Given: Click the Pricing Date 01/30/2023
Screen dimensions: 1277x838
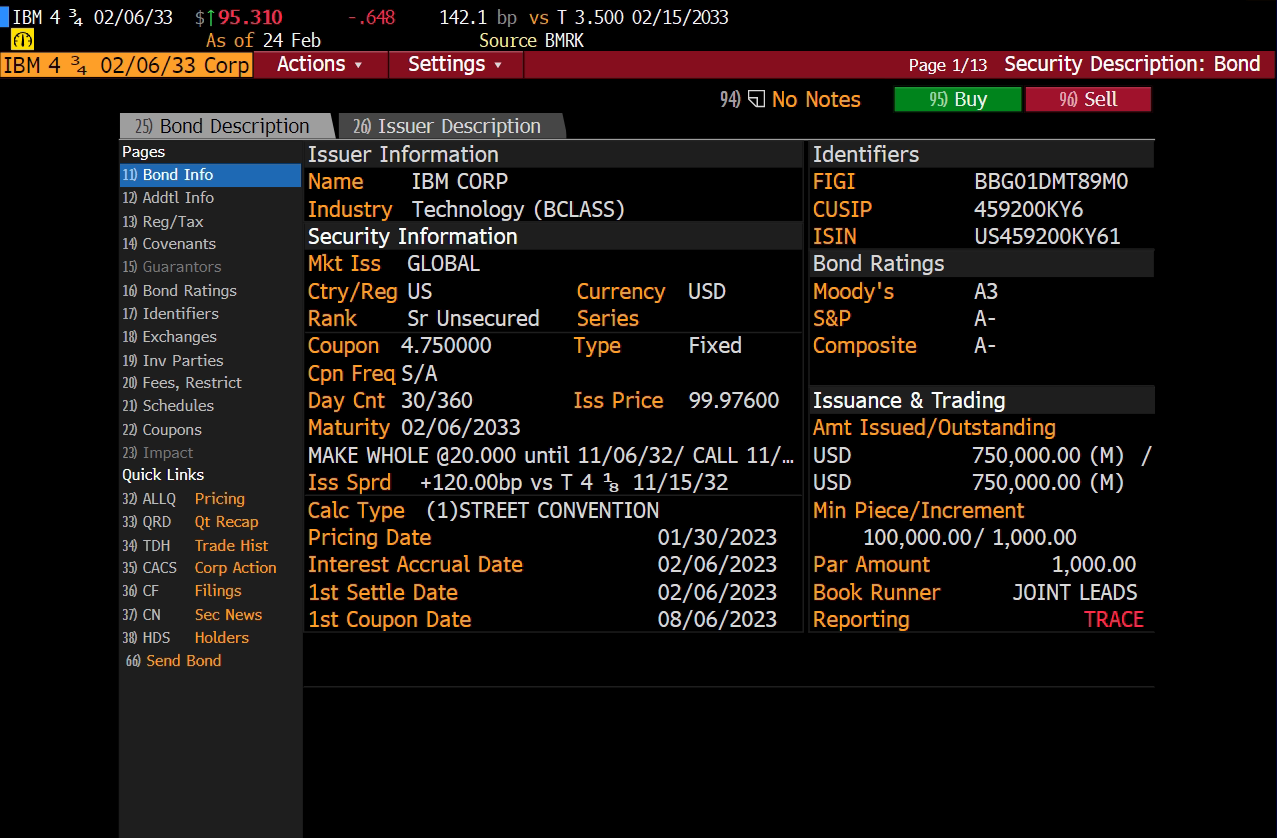Looking at the screenshot, I should (717, 538).
